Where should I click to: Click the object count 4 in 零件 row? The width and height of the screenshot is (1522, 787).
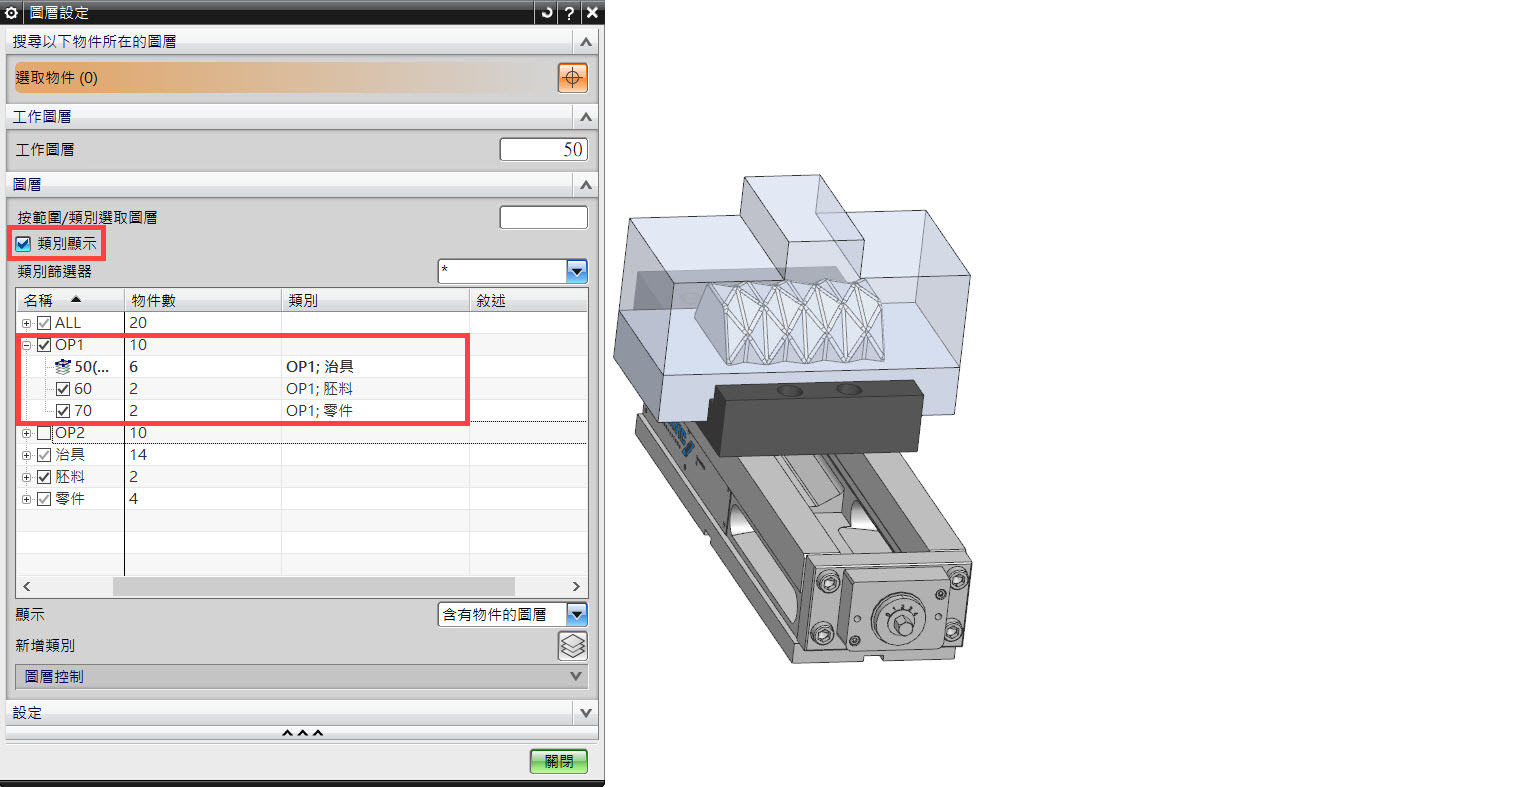coord(134,499)
